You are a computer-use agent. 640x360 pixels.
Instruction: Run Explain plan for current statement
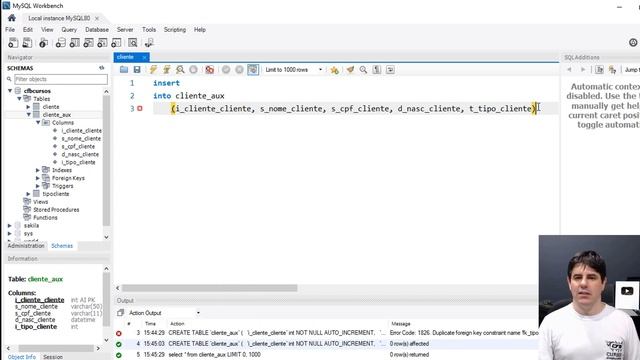[180, 70]
